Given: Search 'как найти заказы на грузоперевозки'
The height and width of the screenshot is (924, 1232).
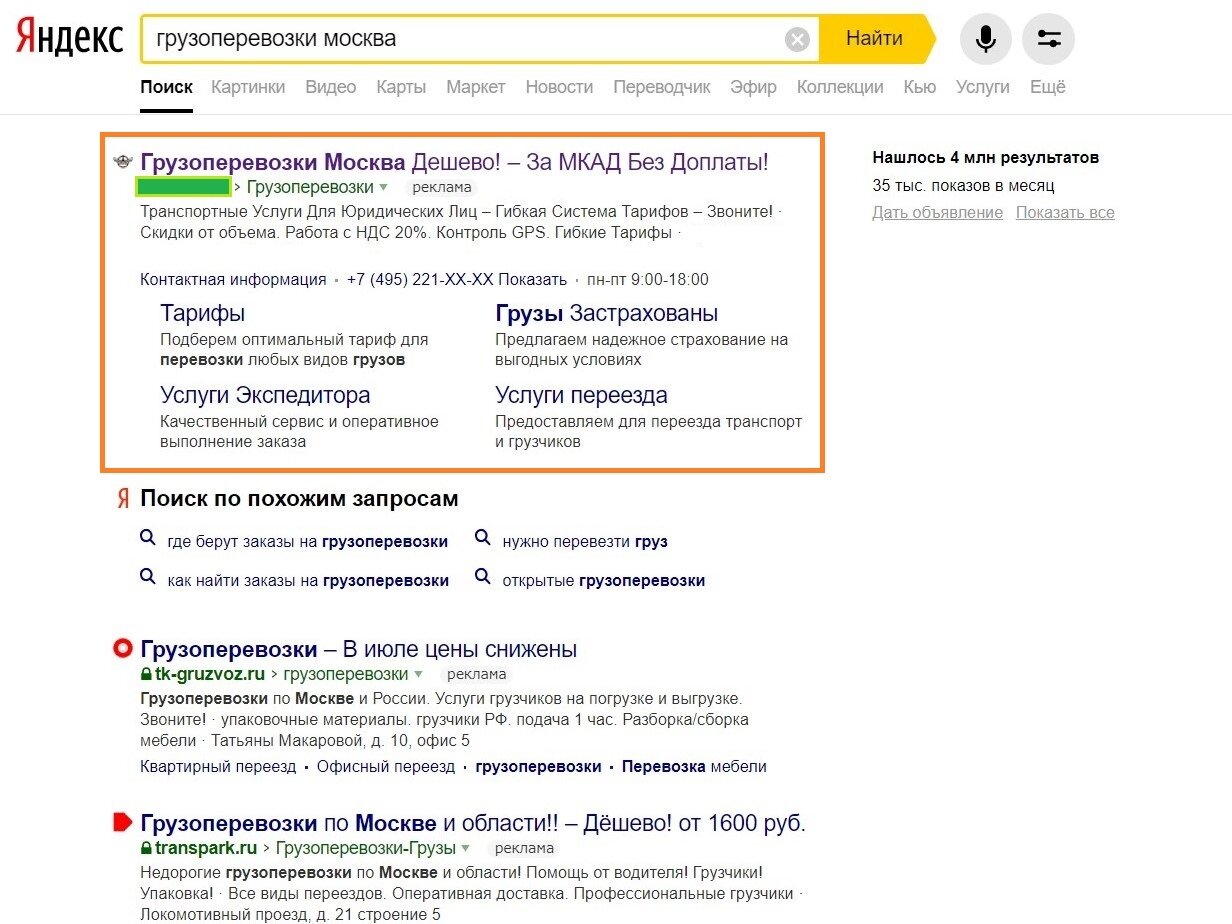Looking at the screenshot, I should (x=308, y=580).
